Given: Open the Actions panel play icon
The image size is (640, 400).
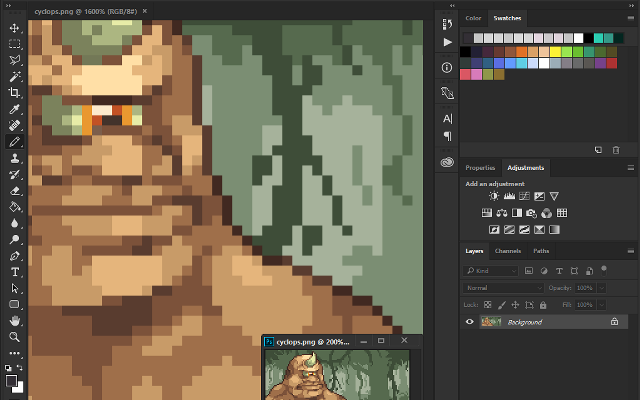Looking at the screenshot, I should tap(447, 42).
